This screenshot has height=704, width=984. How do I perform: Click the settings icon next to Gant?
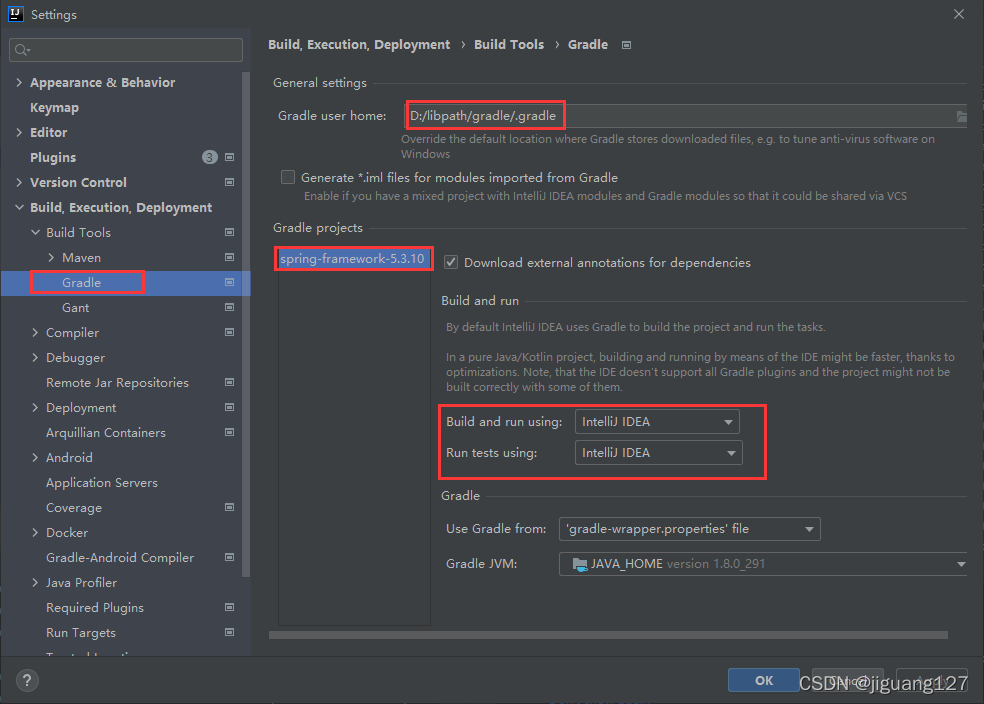[x=229, y=307]
